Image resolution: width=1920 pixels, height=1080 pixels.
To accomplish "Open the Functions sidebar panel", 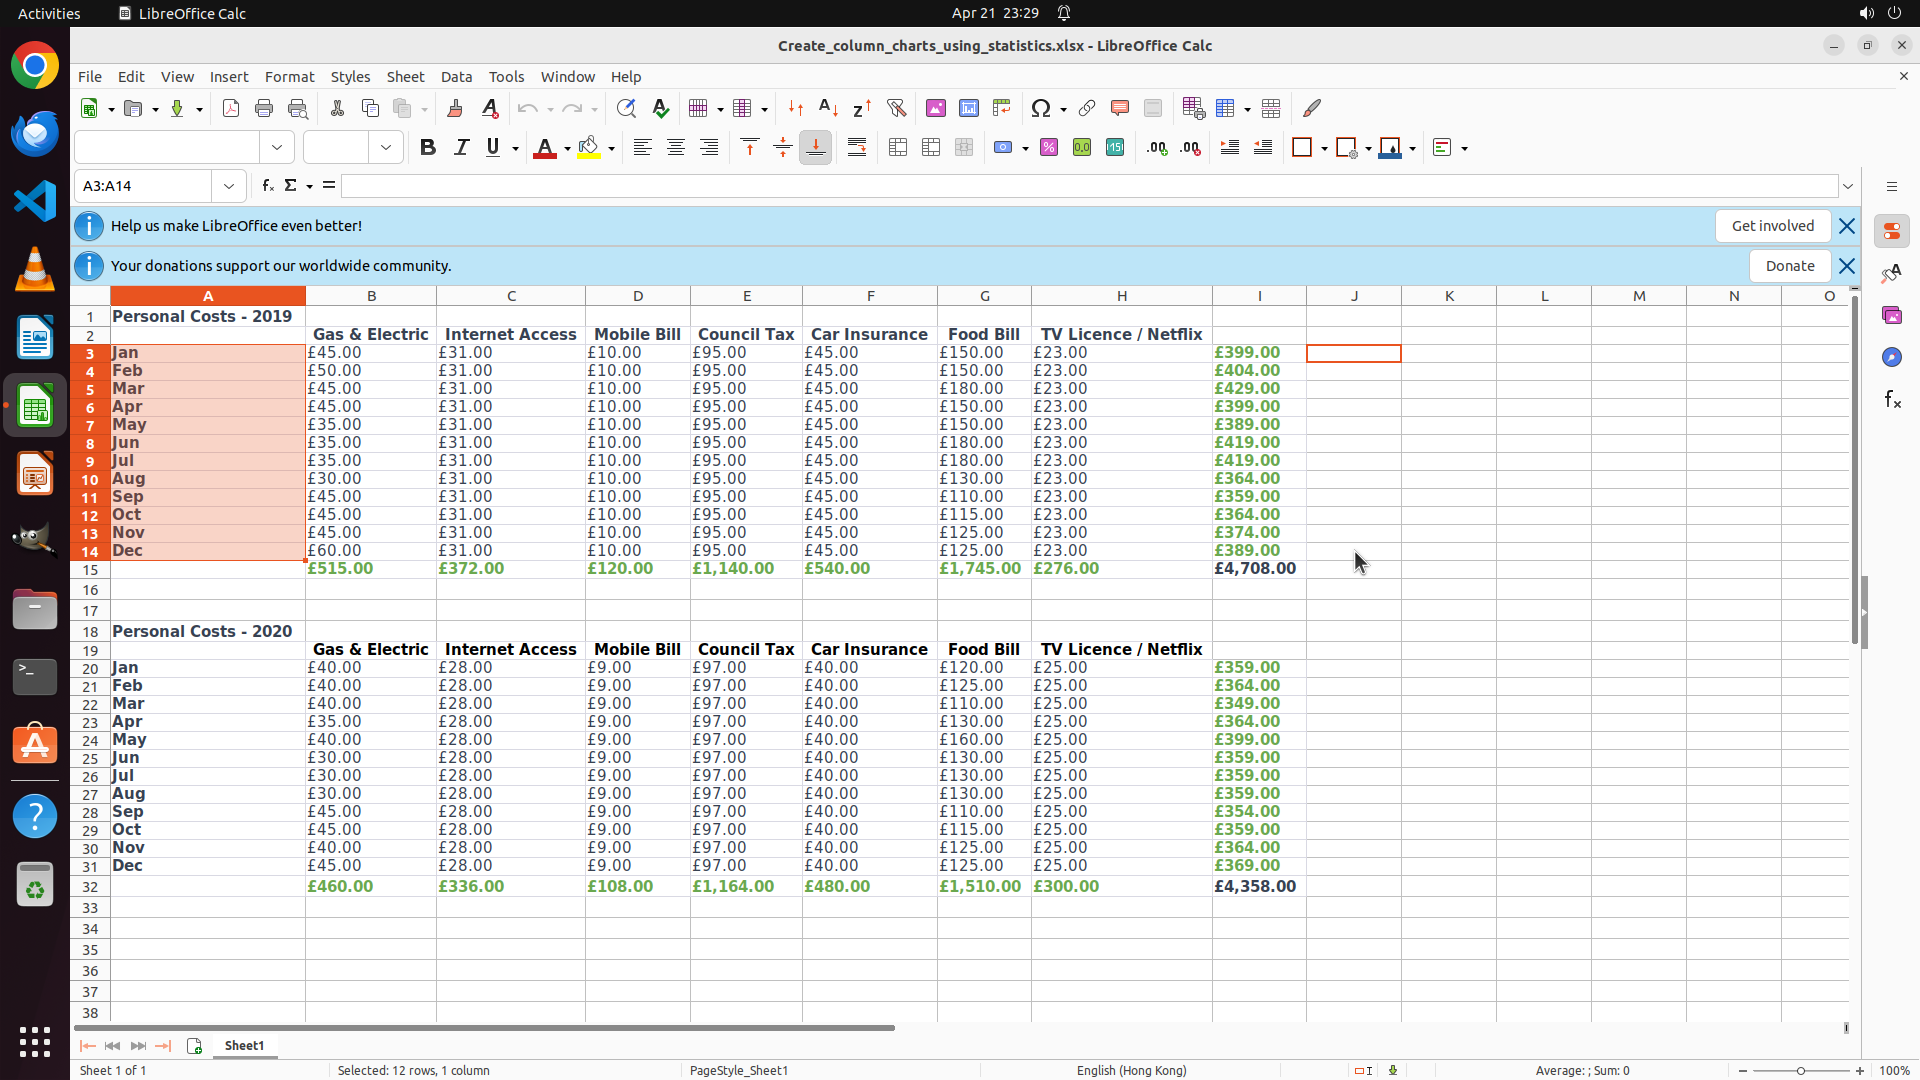I will coord(1892,400).
